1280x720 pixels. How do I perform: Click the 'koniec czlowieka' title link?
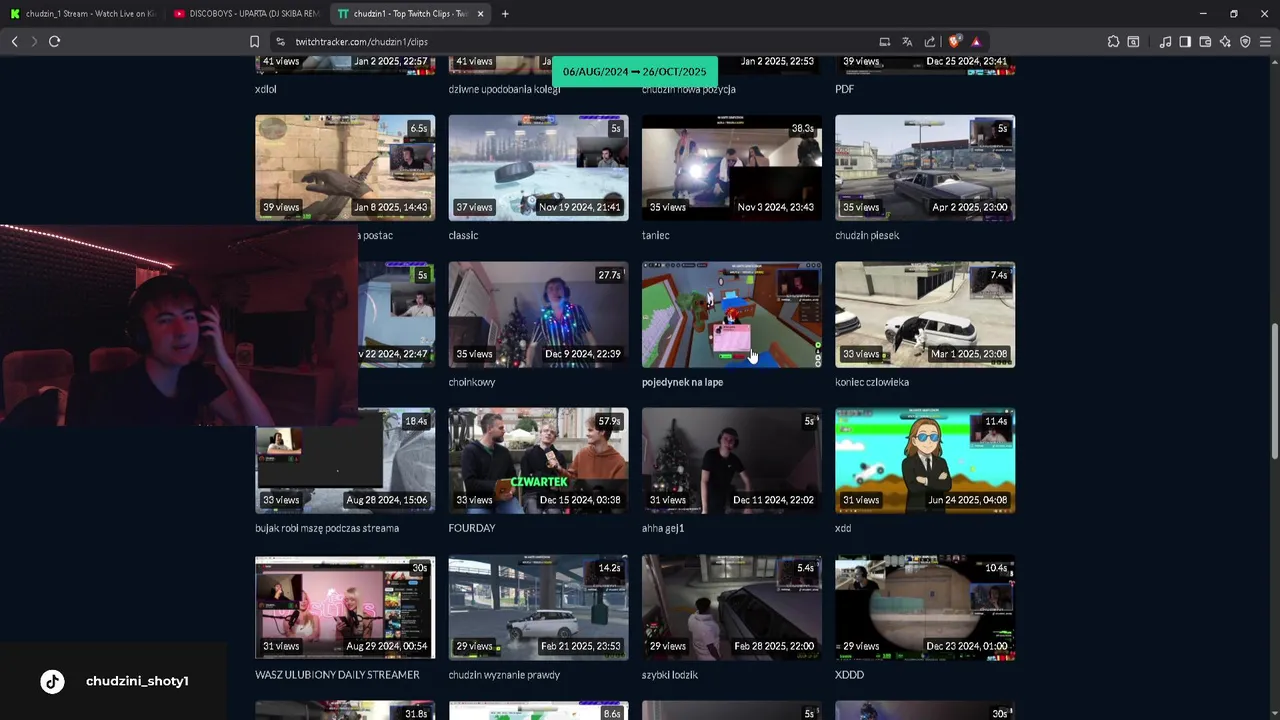(872, 382)
